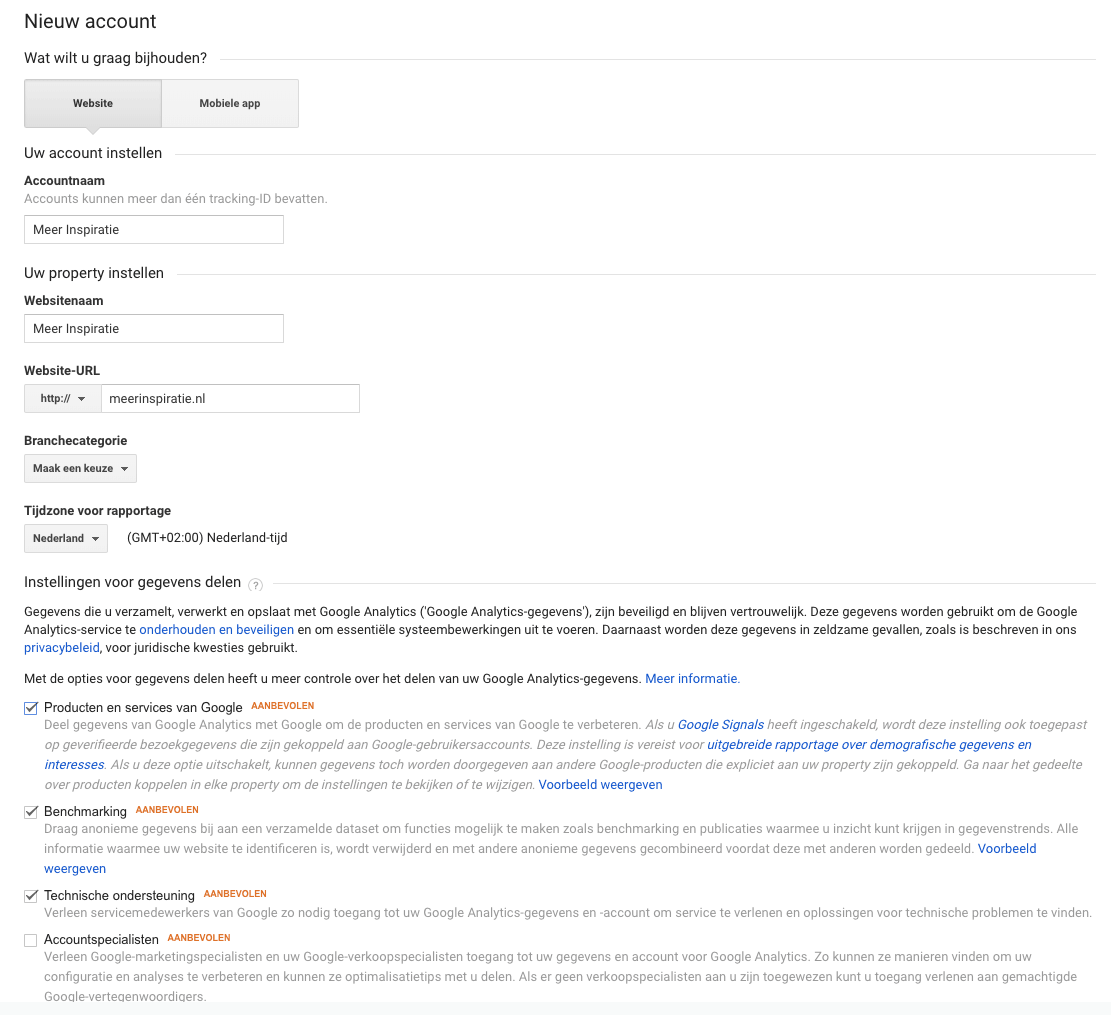The height and width of the screenshot is (1015, 1111).
Task: Open the http:// protocol dropdown
Action: tap(62, 398)
